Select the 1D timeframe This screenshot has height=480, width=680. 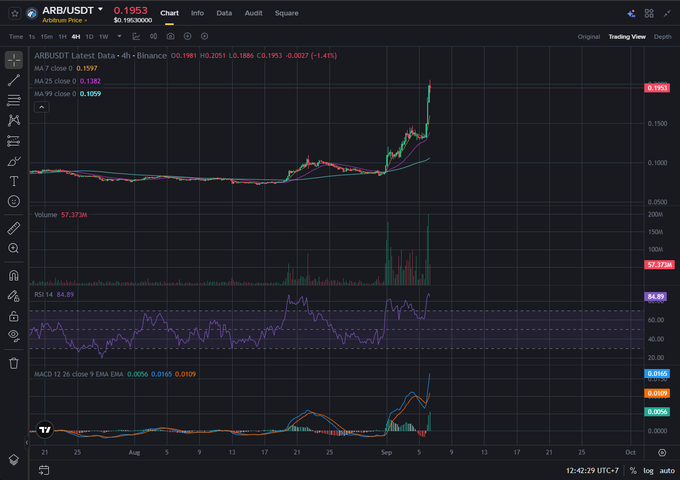pos(89,37)
